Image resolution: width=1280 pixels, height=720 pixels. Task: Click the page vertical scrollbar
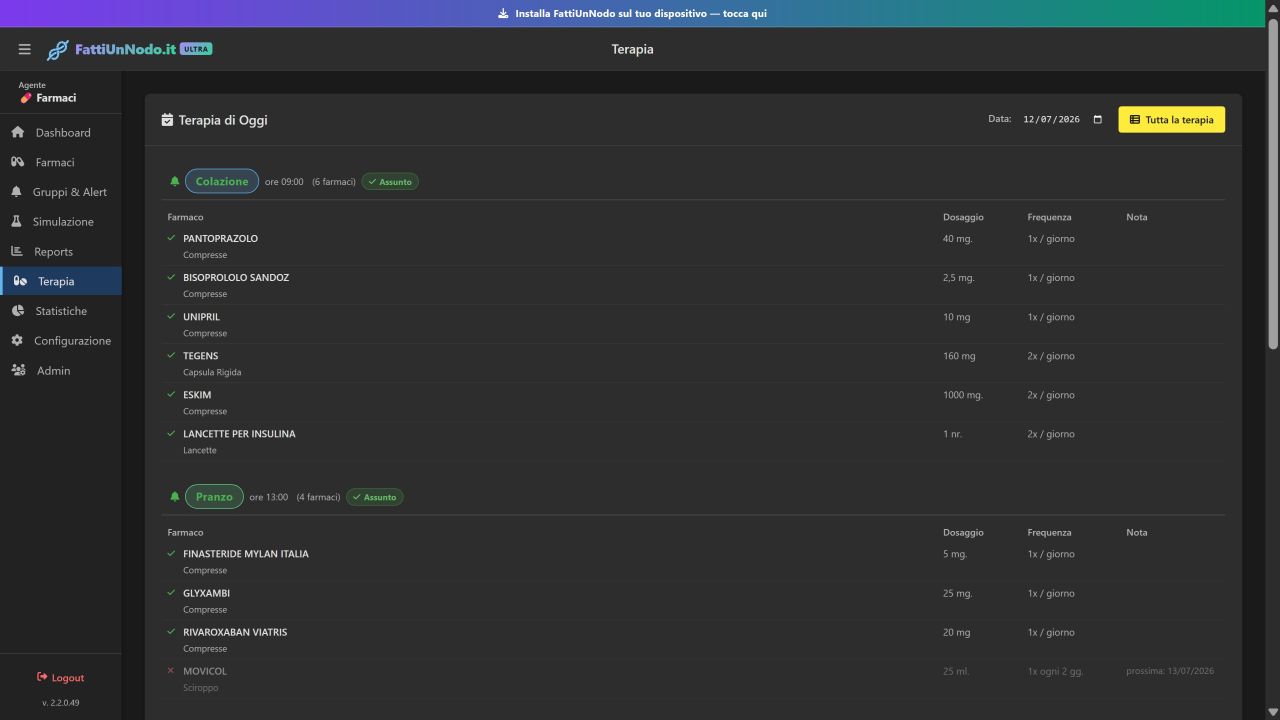(1273, 185)
